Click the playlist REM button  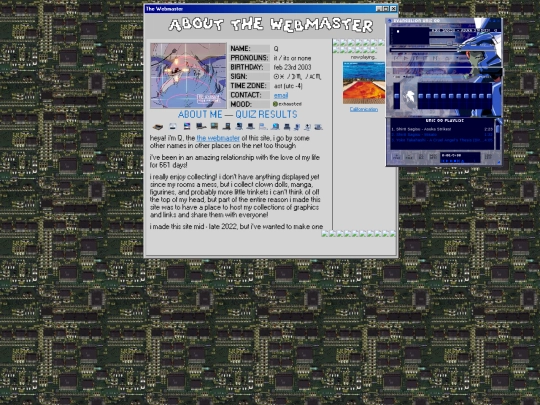pyautogui.click(x=409, y=157)
